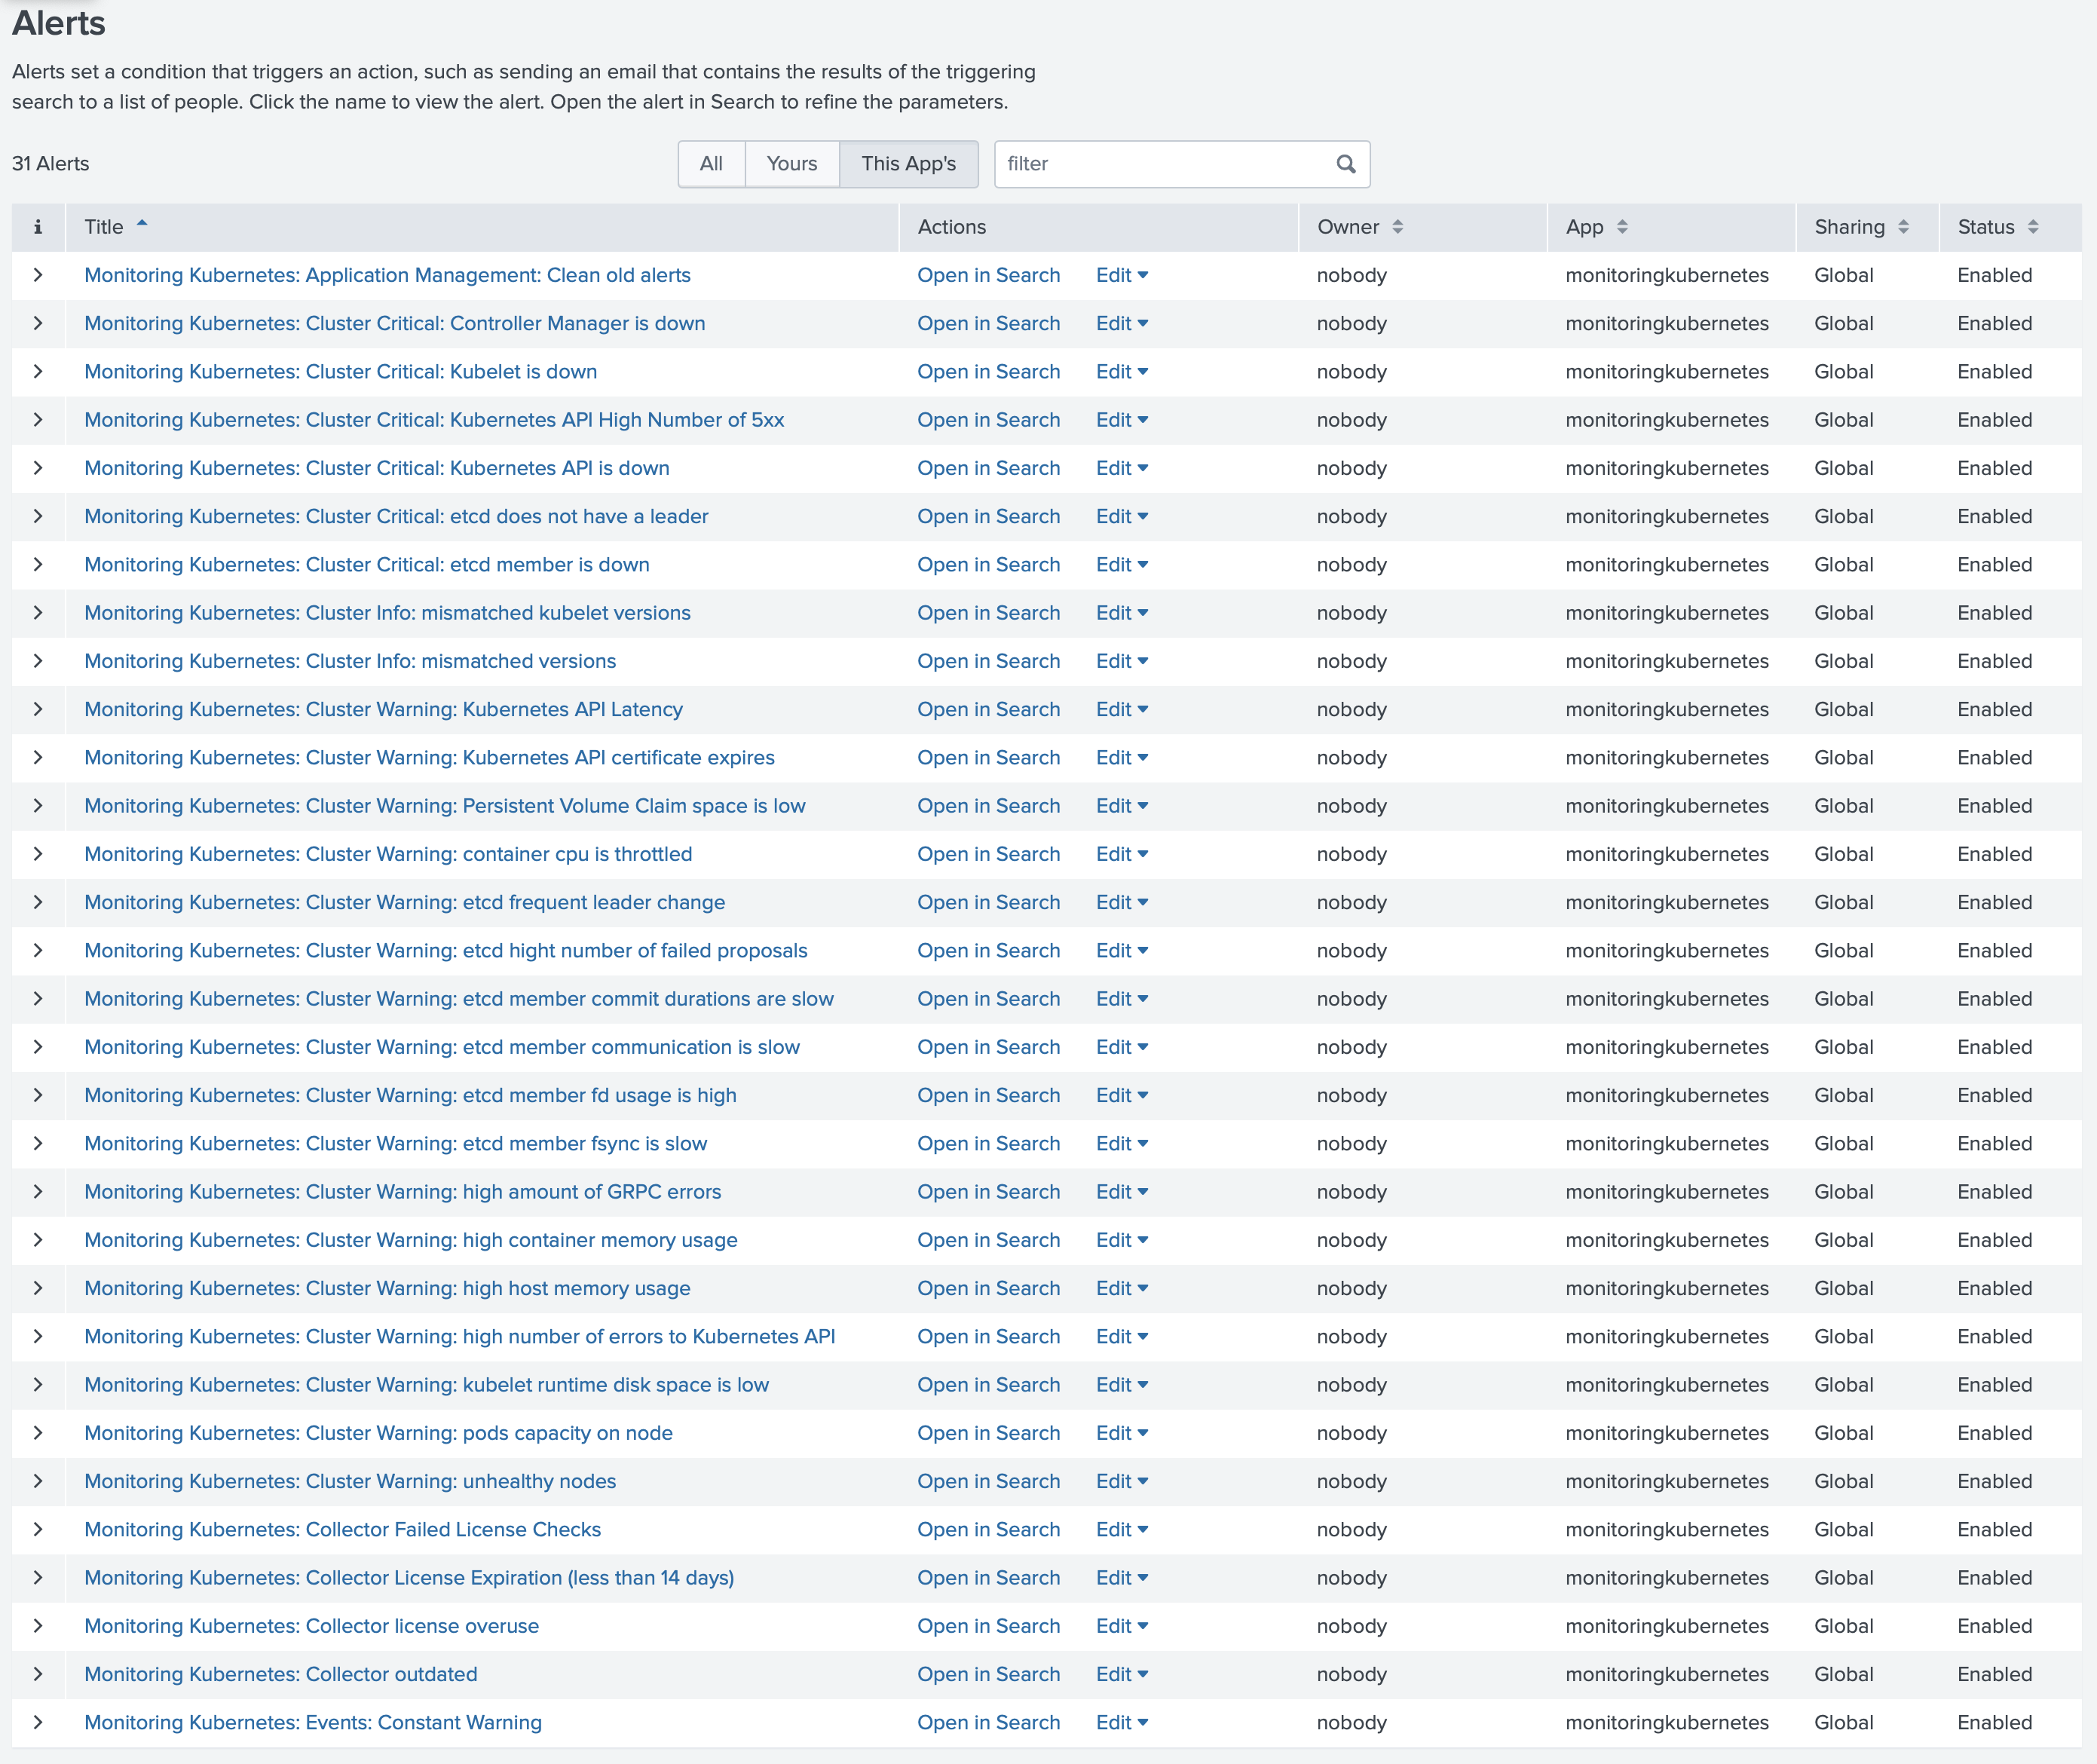
Task: Expand Controller Manager is down row
Action: pos(38,323)
